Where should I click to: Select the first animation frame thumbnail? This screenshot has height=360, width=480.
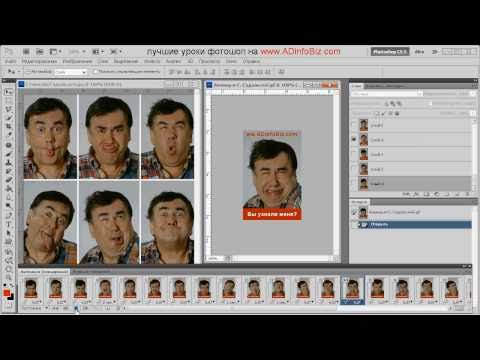pos(31,288)
